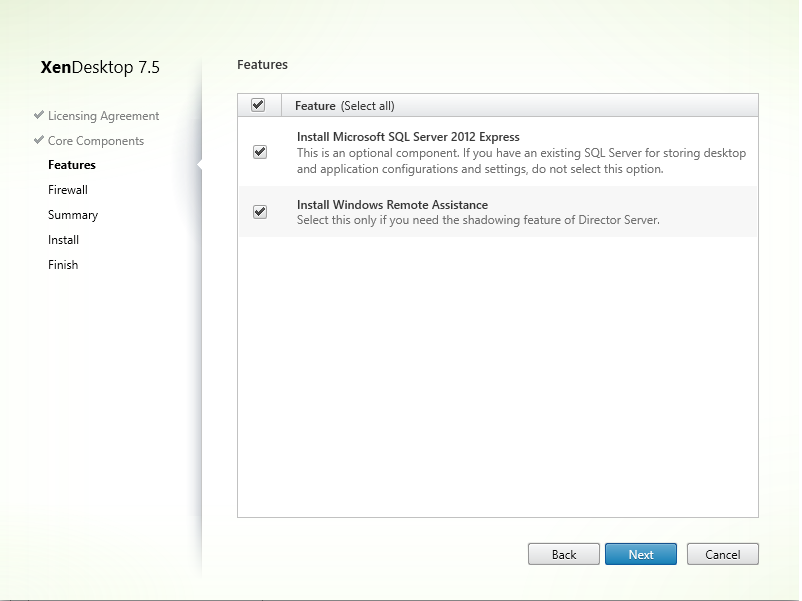Click the shadowing feature description text
This screenshot has width=802, height=601.
click(478, 220)
